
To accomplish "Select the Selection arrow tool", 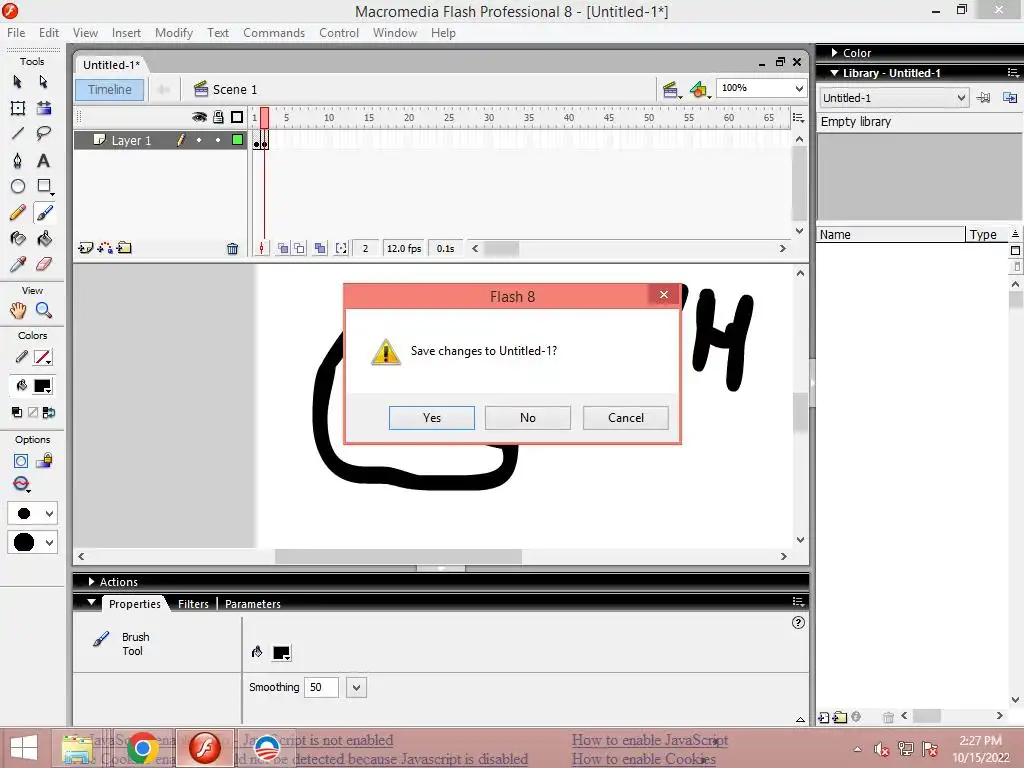I will pyautogui.click(x=18, y=82).
